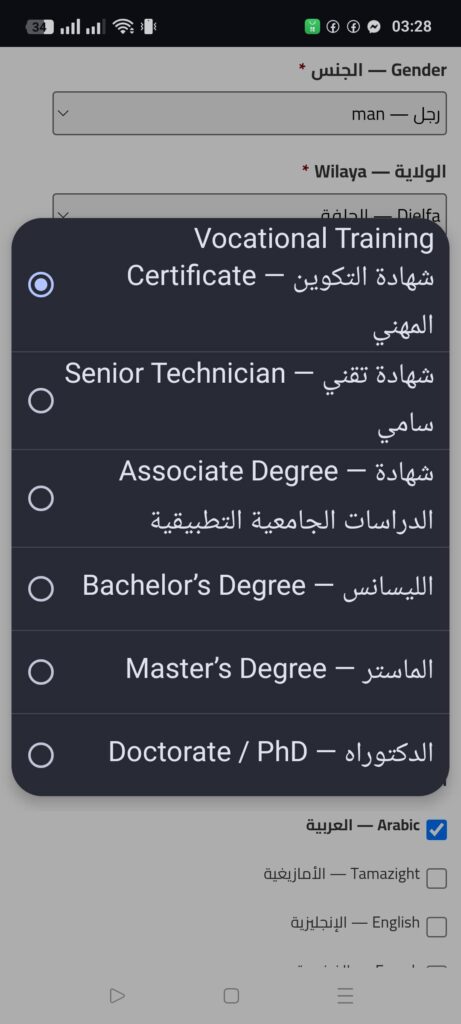
Task: Tap the Wi-Fi status icon
Action: (123, 26)
